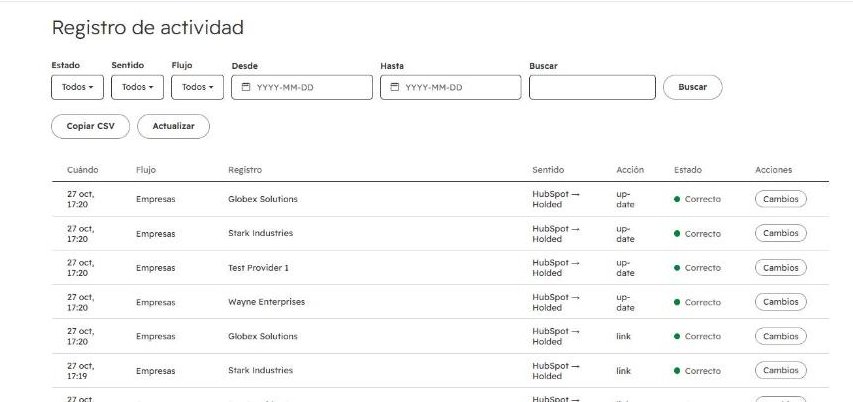Click the Registro de actividad heading
The image size is (853, 402).
(147, 27)
